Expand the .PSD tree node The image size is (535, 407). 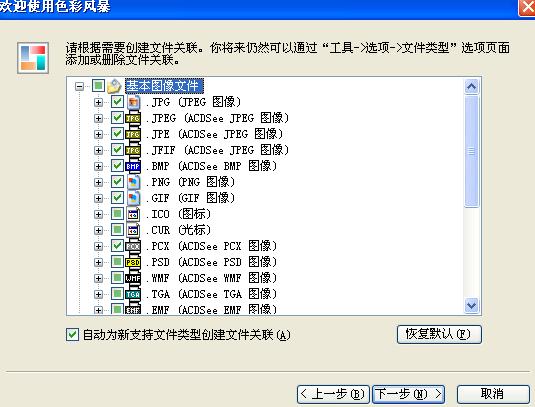(98, 262)
